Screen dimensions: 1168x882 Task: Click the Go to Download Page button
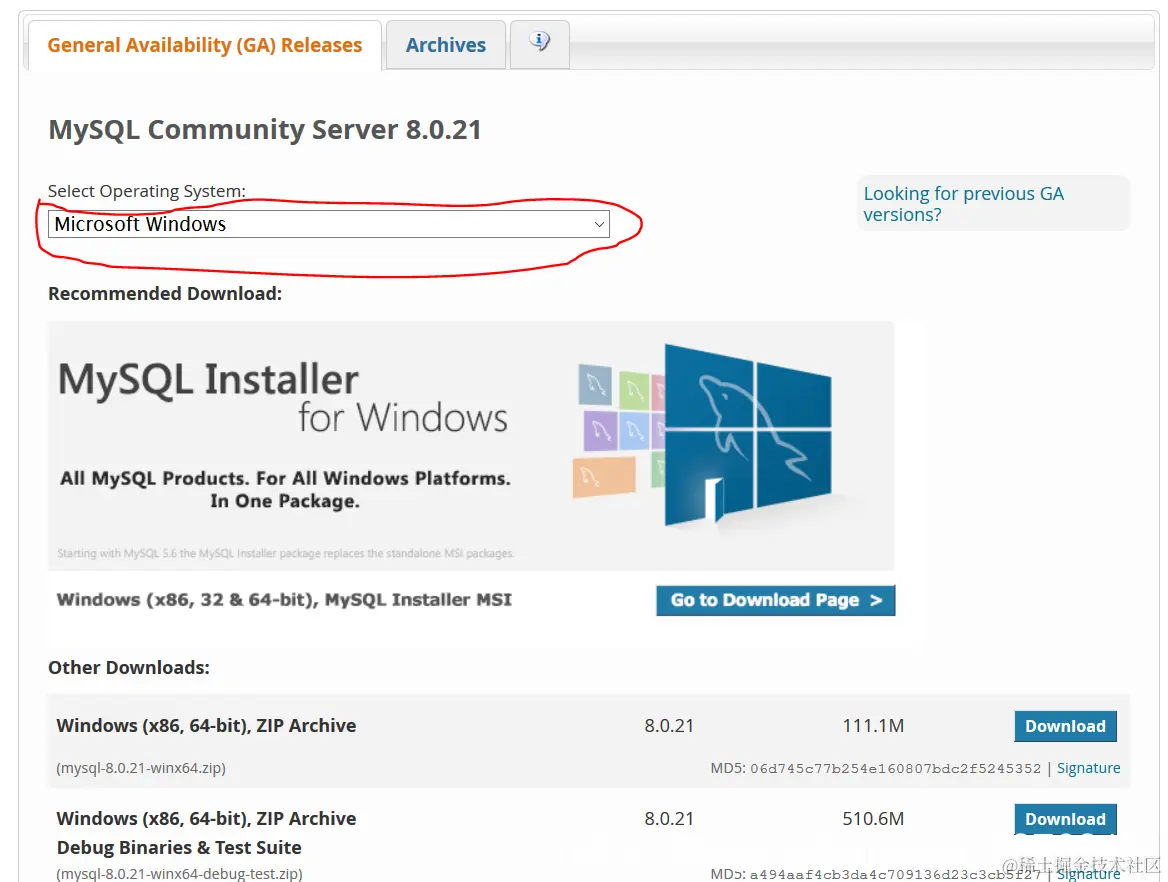click(775, 600)
